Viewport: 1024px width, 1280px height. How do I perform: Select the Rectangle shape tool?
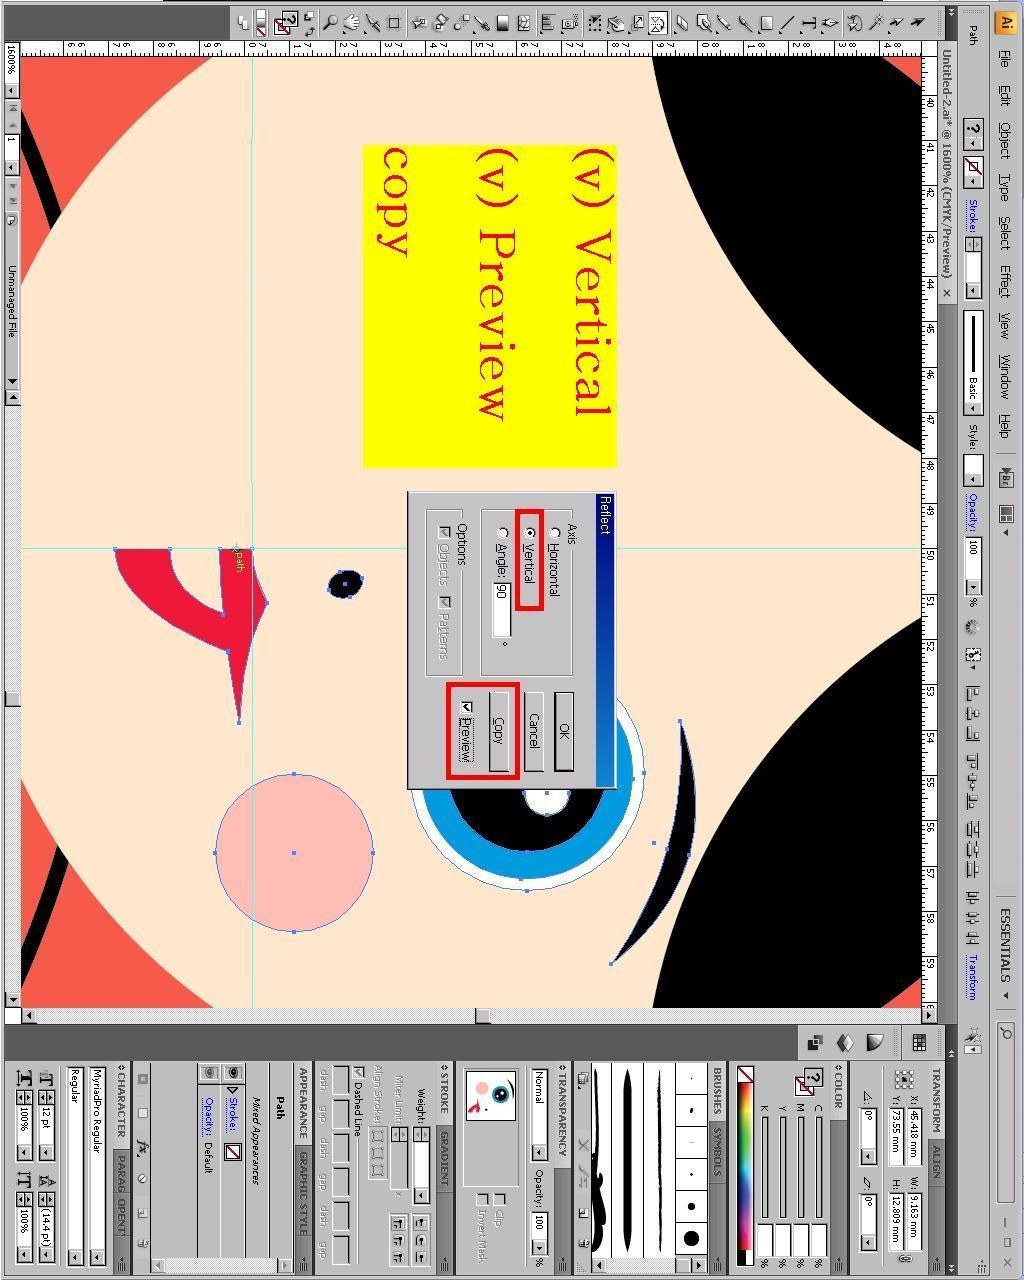[x=766, y=22]
